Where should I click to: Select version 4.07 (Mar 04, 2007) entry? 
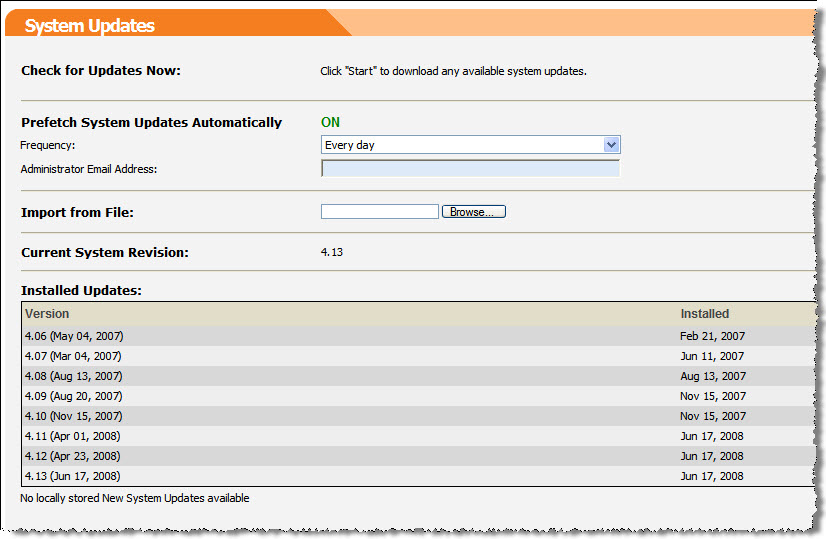tap(73, 356)
